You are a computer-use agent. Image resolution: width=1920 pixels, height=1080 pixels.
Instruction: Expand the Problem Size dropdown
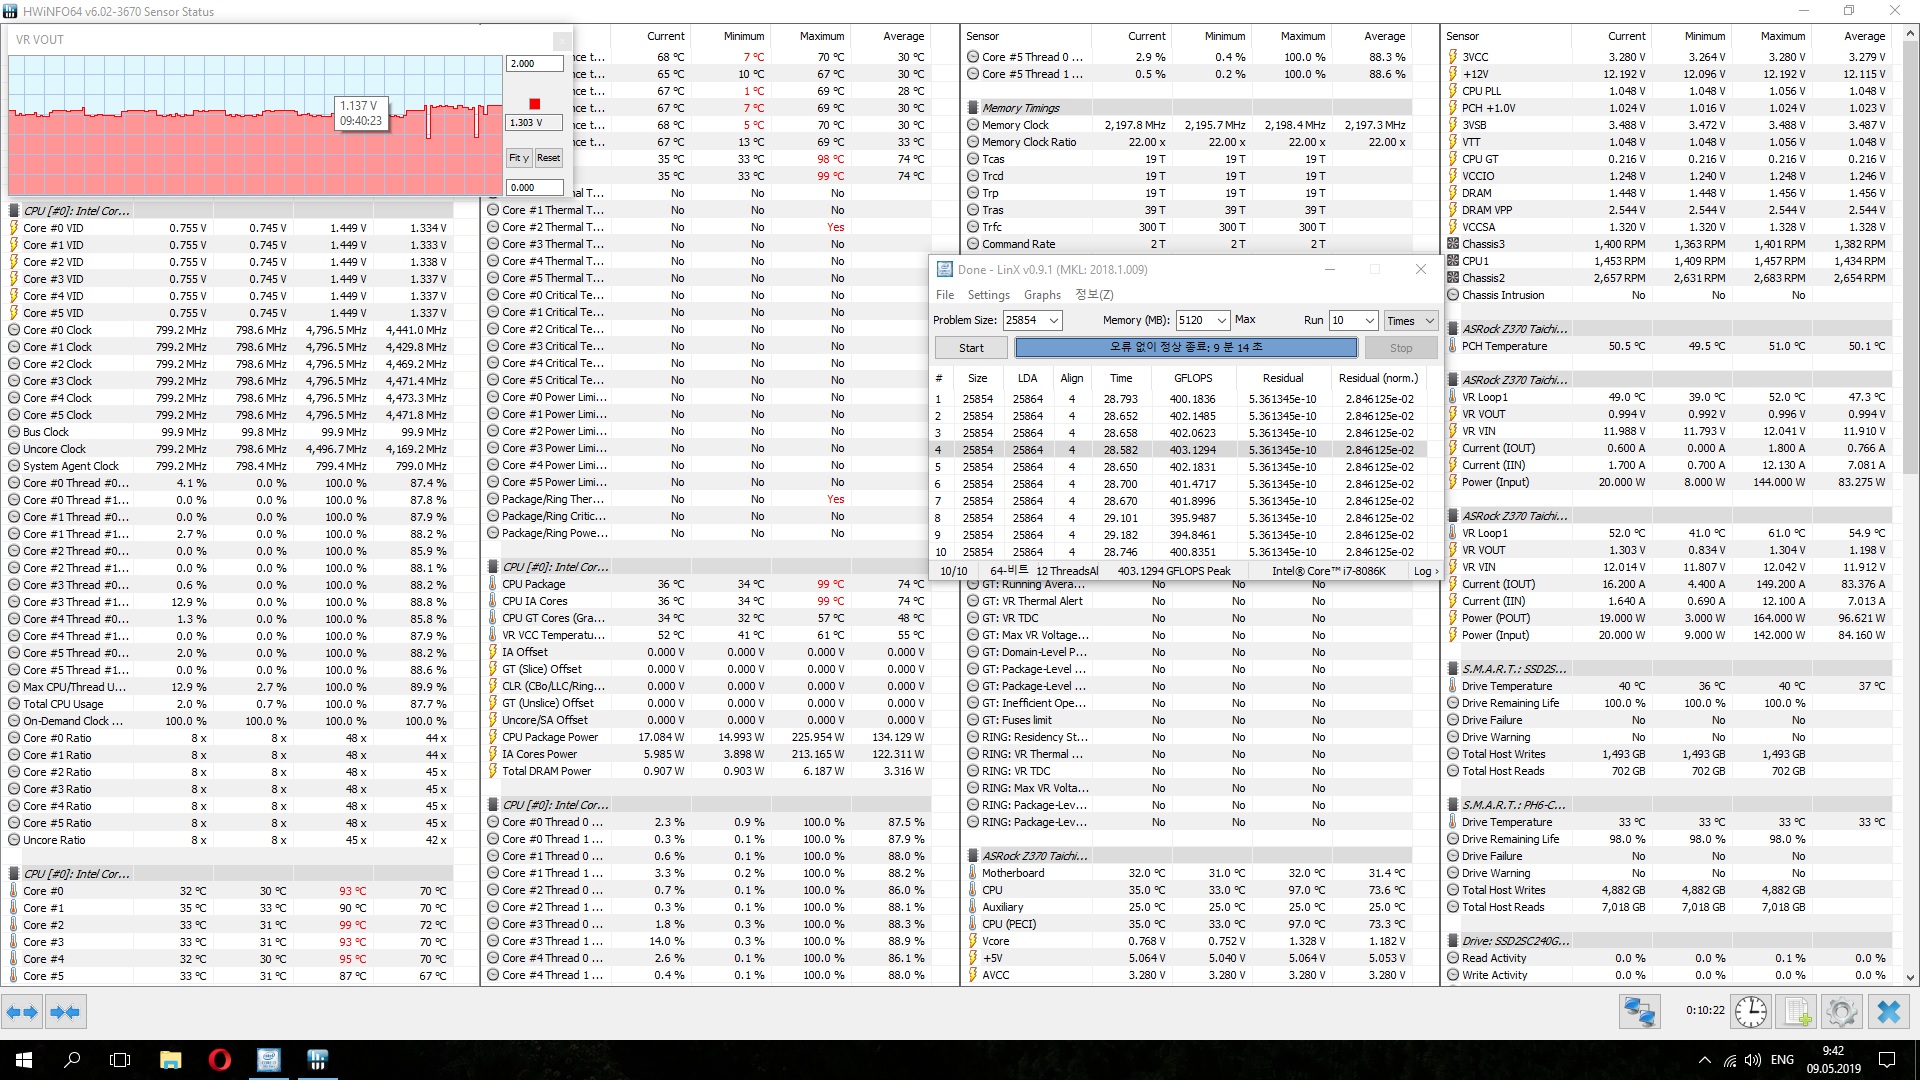point(1054,321)
